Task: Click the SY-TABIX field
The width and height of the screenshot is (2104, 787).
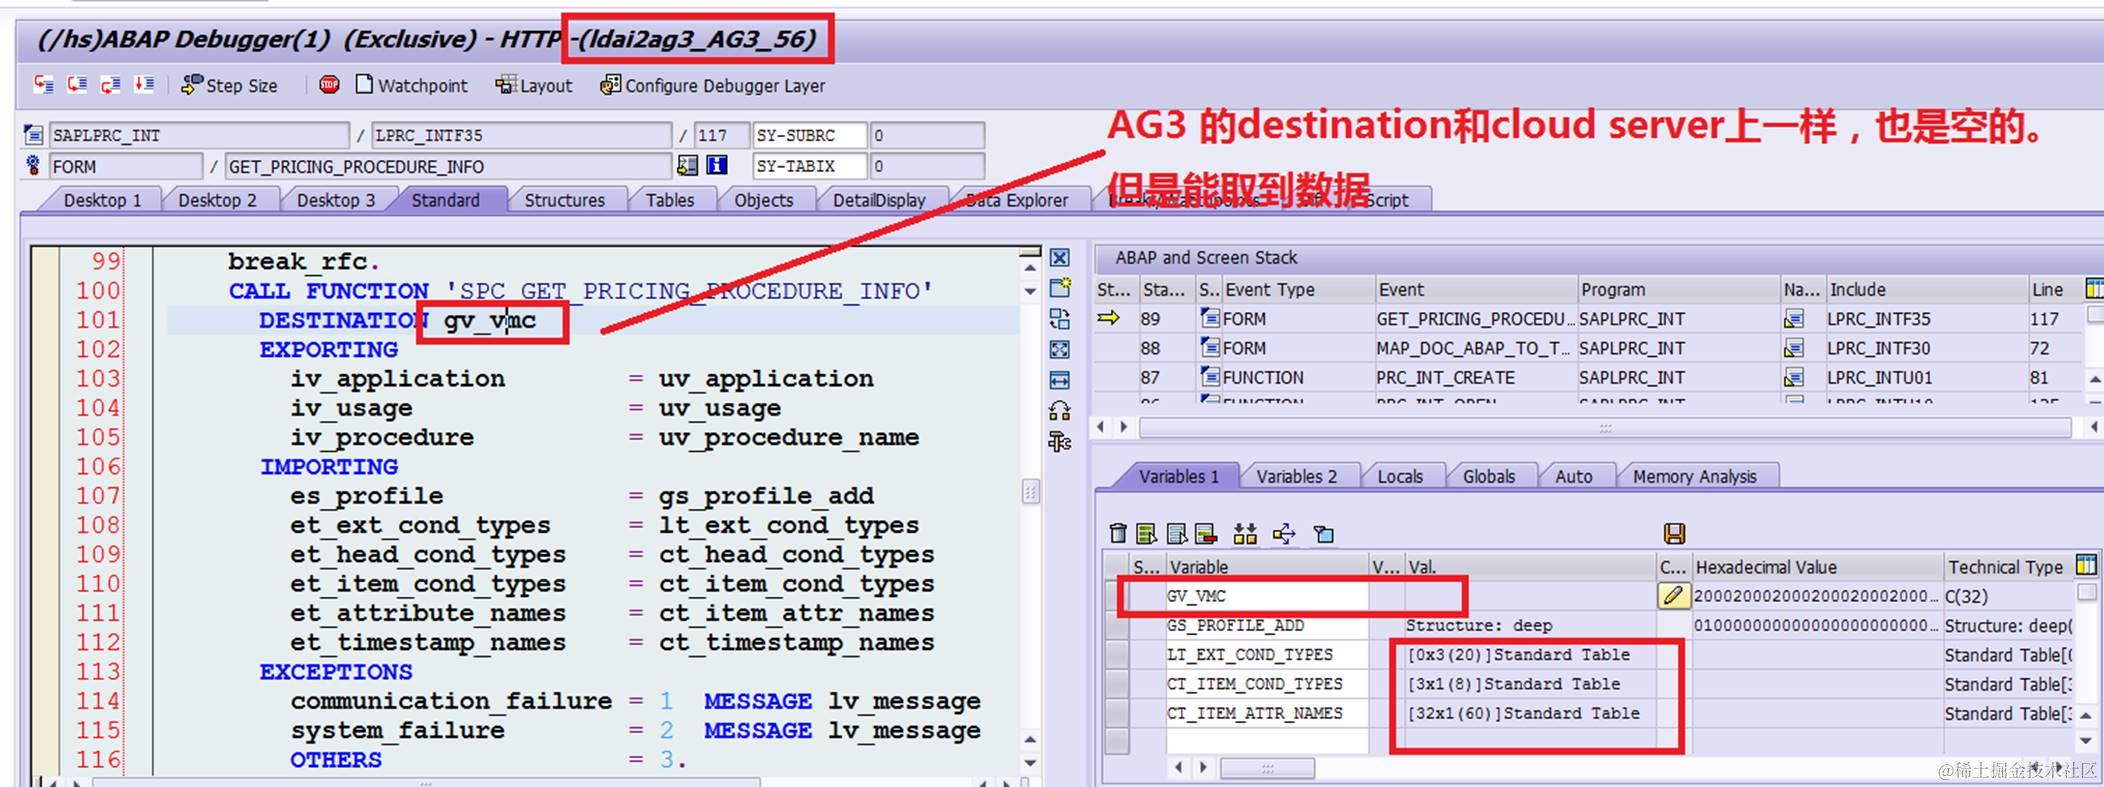Action: tap(809, 165)
